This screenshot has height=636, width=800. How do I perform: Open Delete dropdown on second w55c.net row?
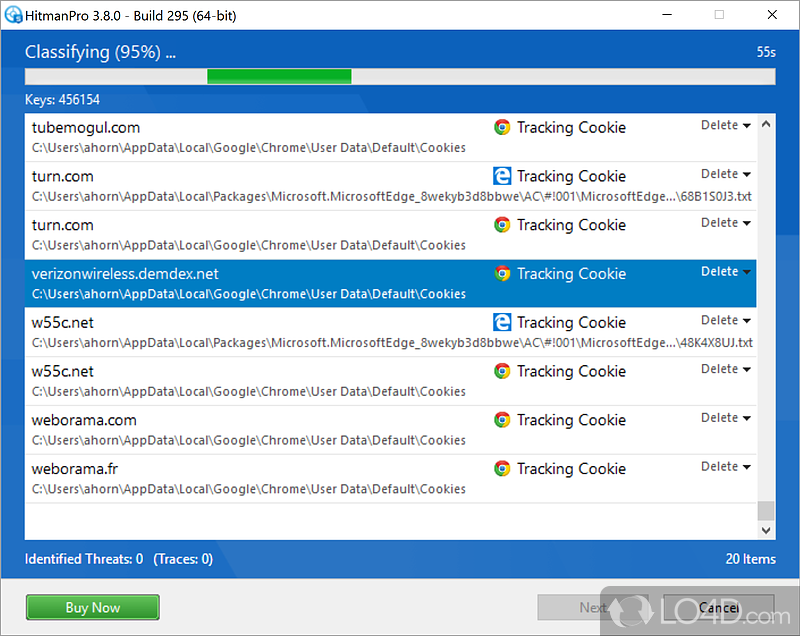[x=726, y=370]
